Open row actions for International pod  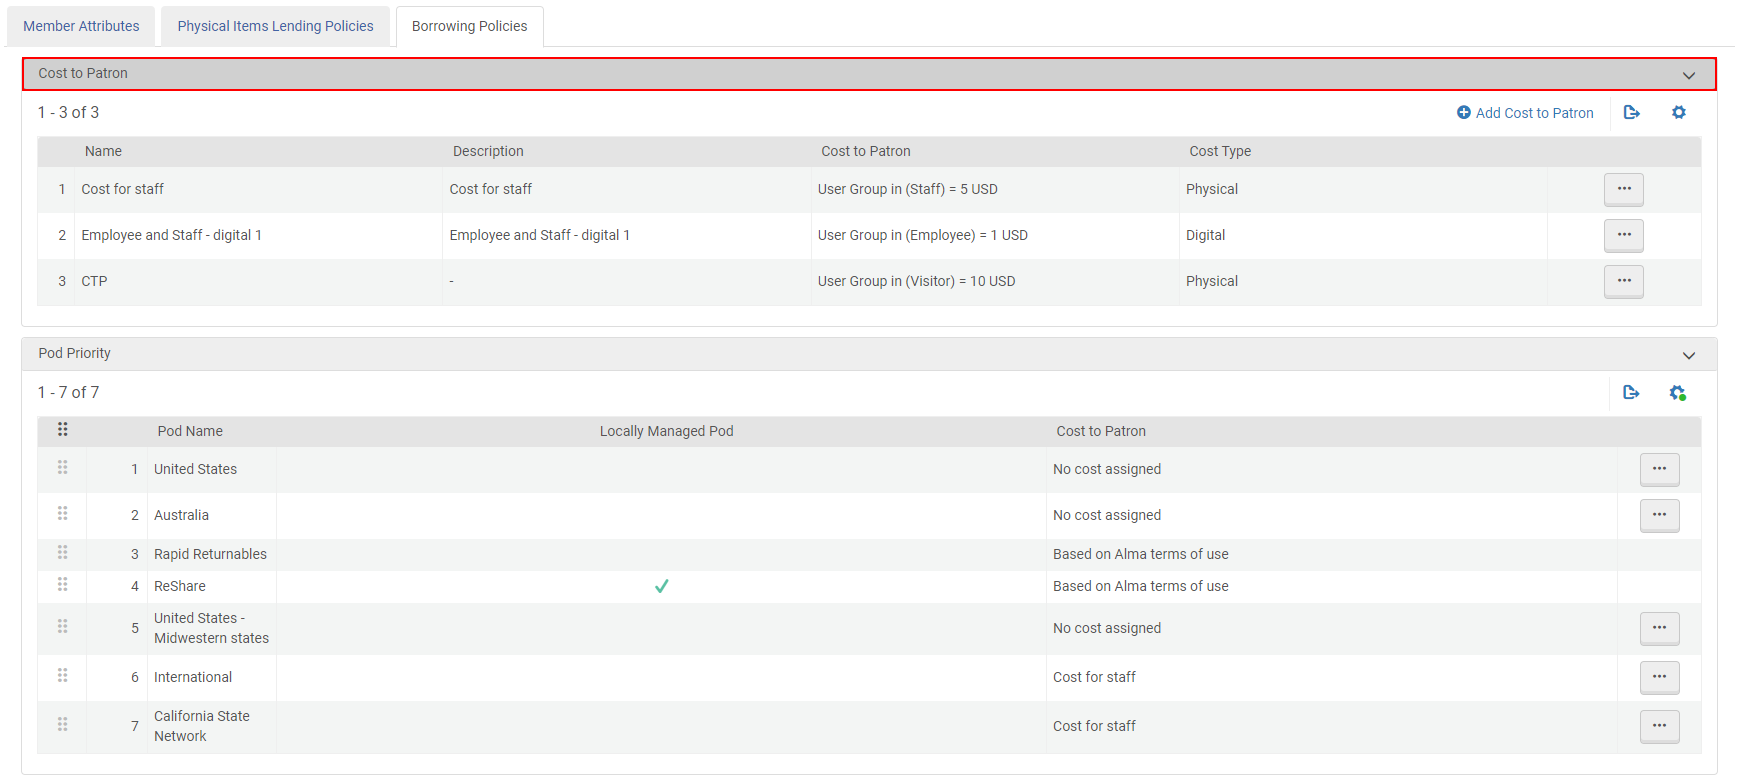(1659, 677)
